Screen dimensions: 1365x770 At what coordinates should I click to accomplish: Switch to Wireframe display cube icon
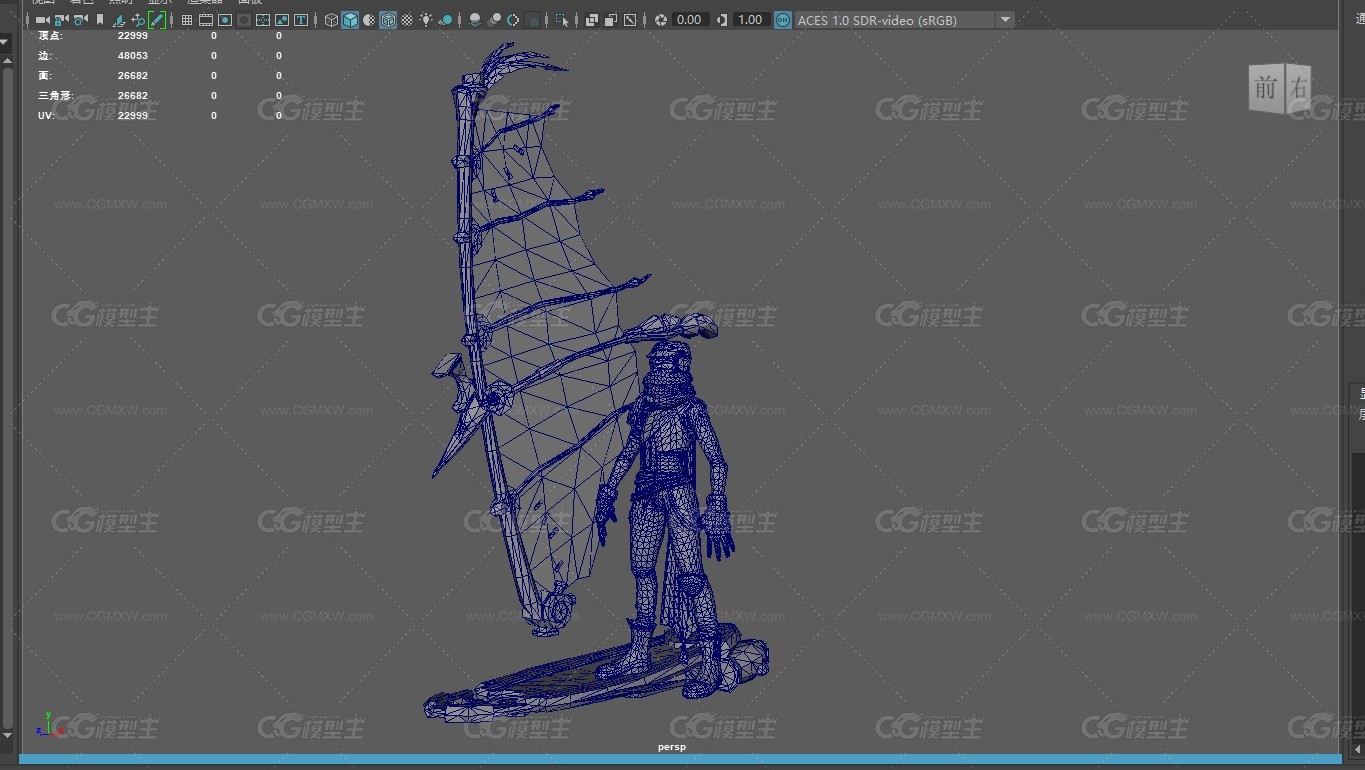[331, 20]
